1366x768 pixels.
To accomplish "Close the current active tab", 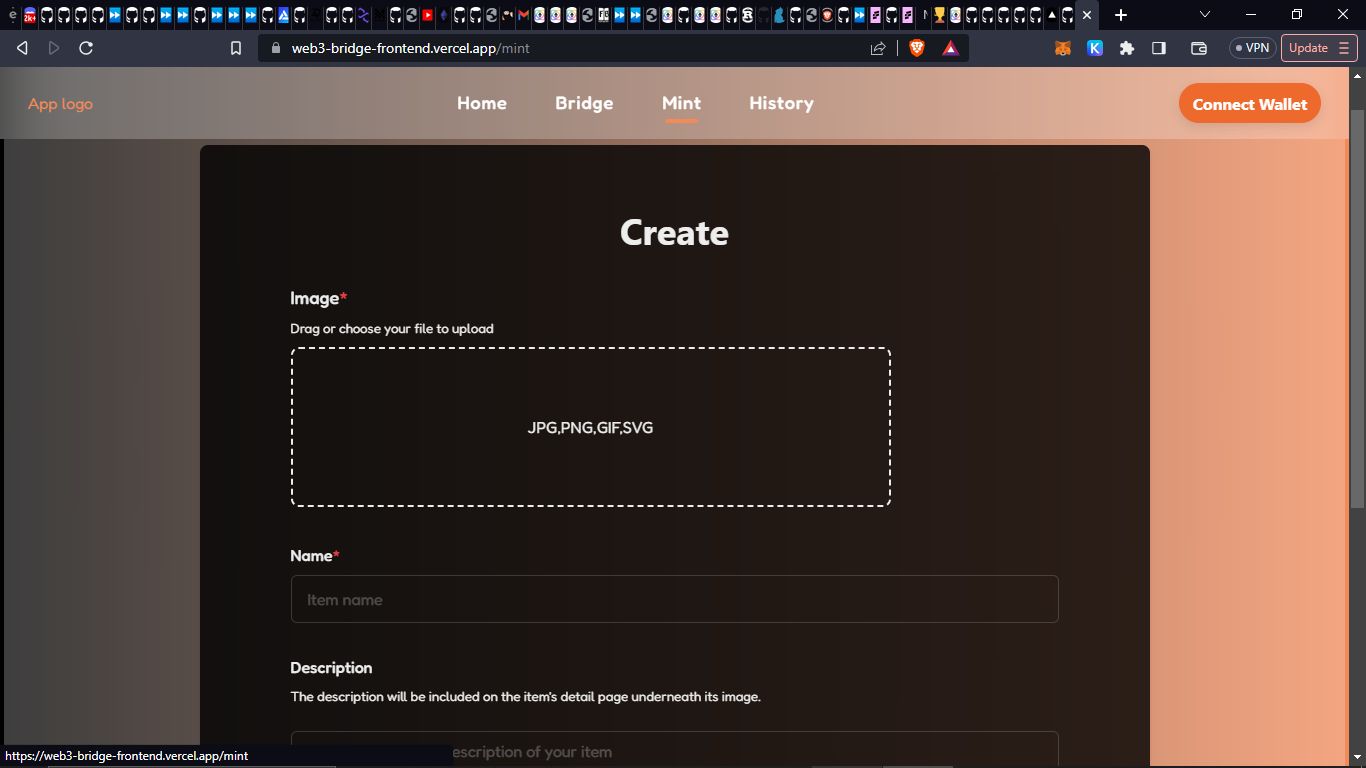I will [1087, 15].
